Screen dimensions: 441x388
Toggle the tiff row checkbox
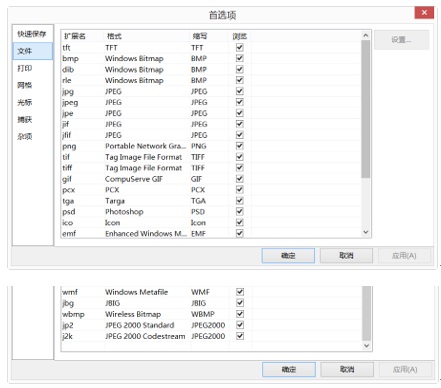(x=239, y=168)
